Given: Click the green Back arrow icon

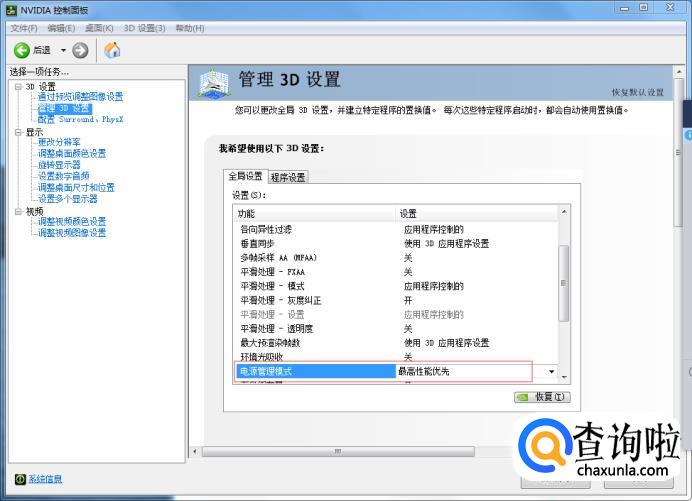Looking at the screenshot, I should pos(22,50).
